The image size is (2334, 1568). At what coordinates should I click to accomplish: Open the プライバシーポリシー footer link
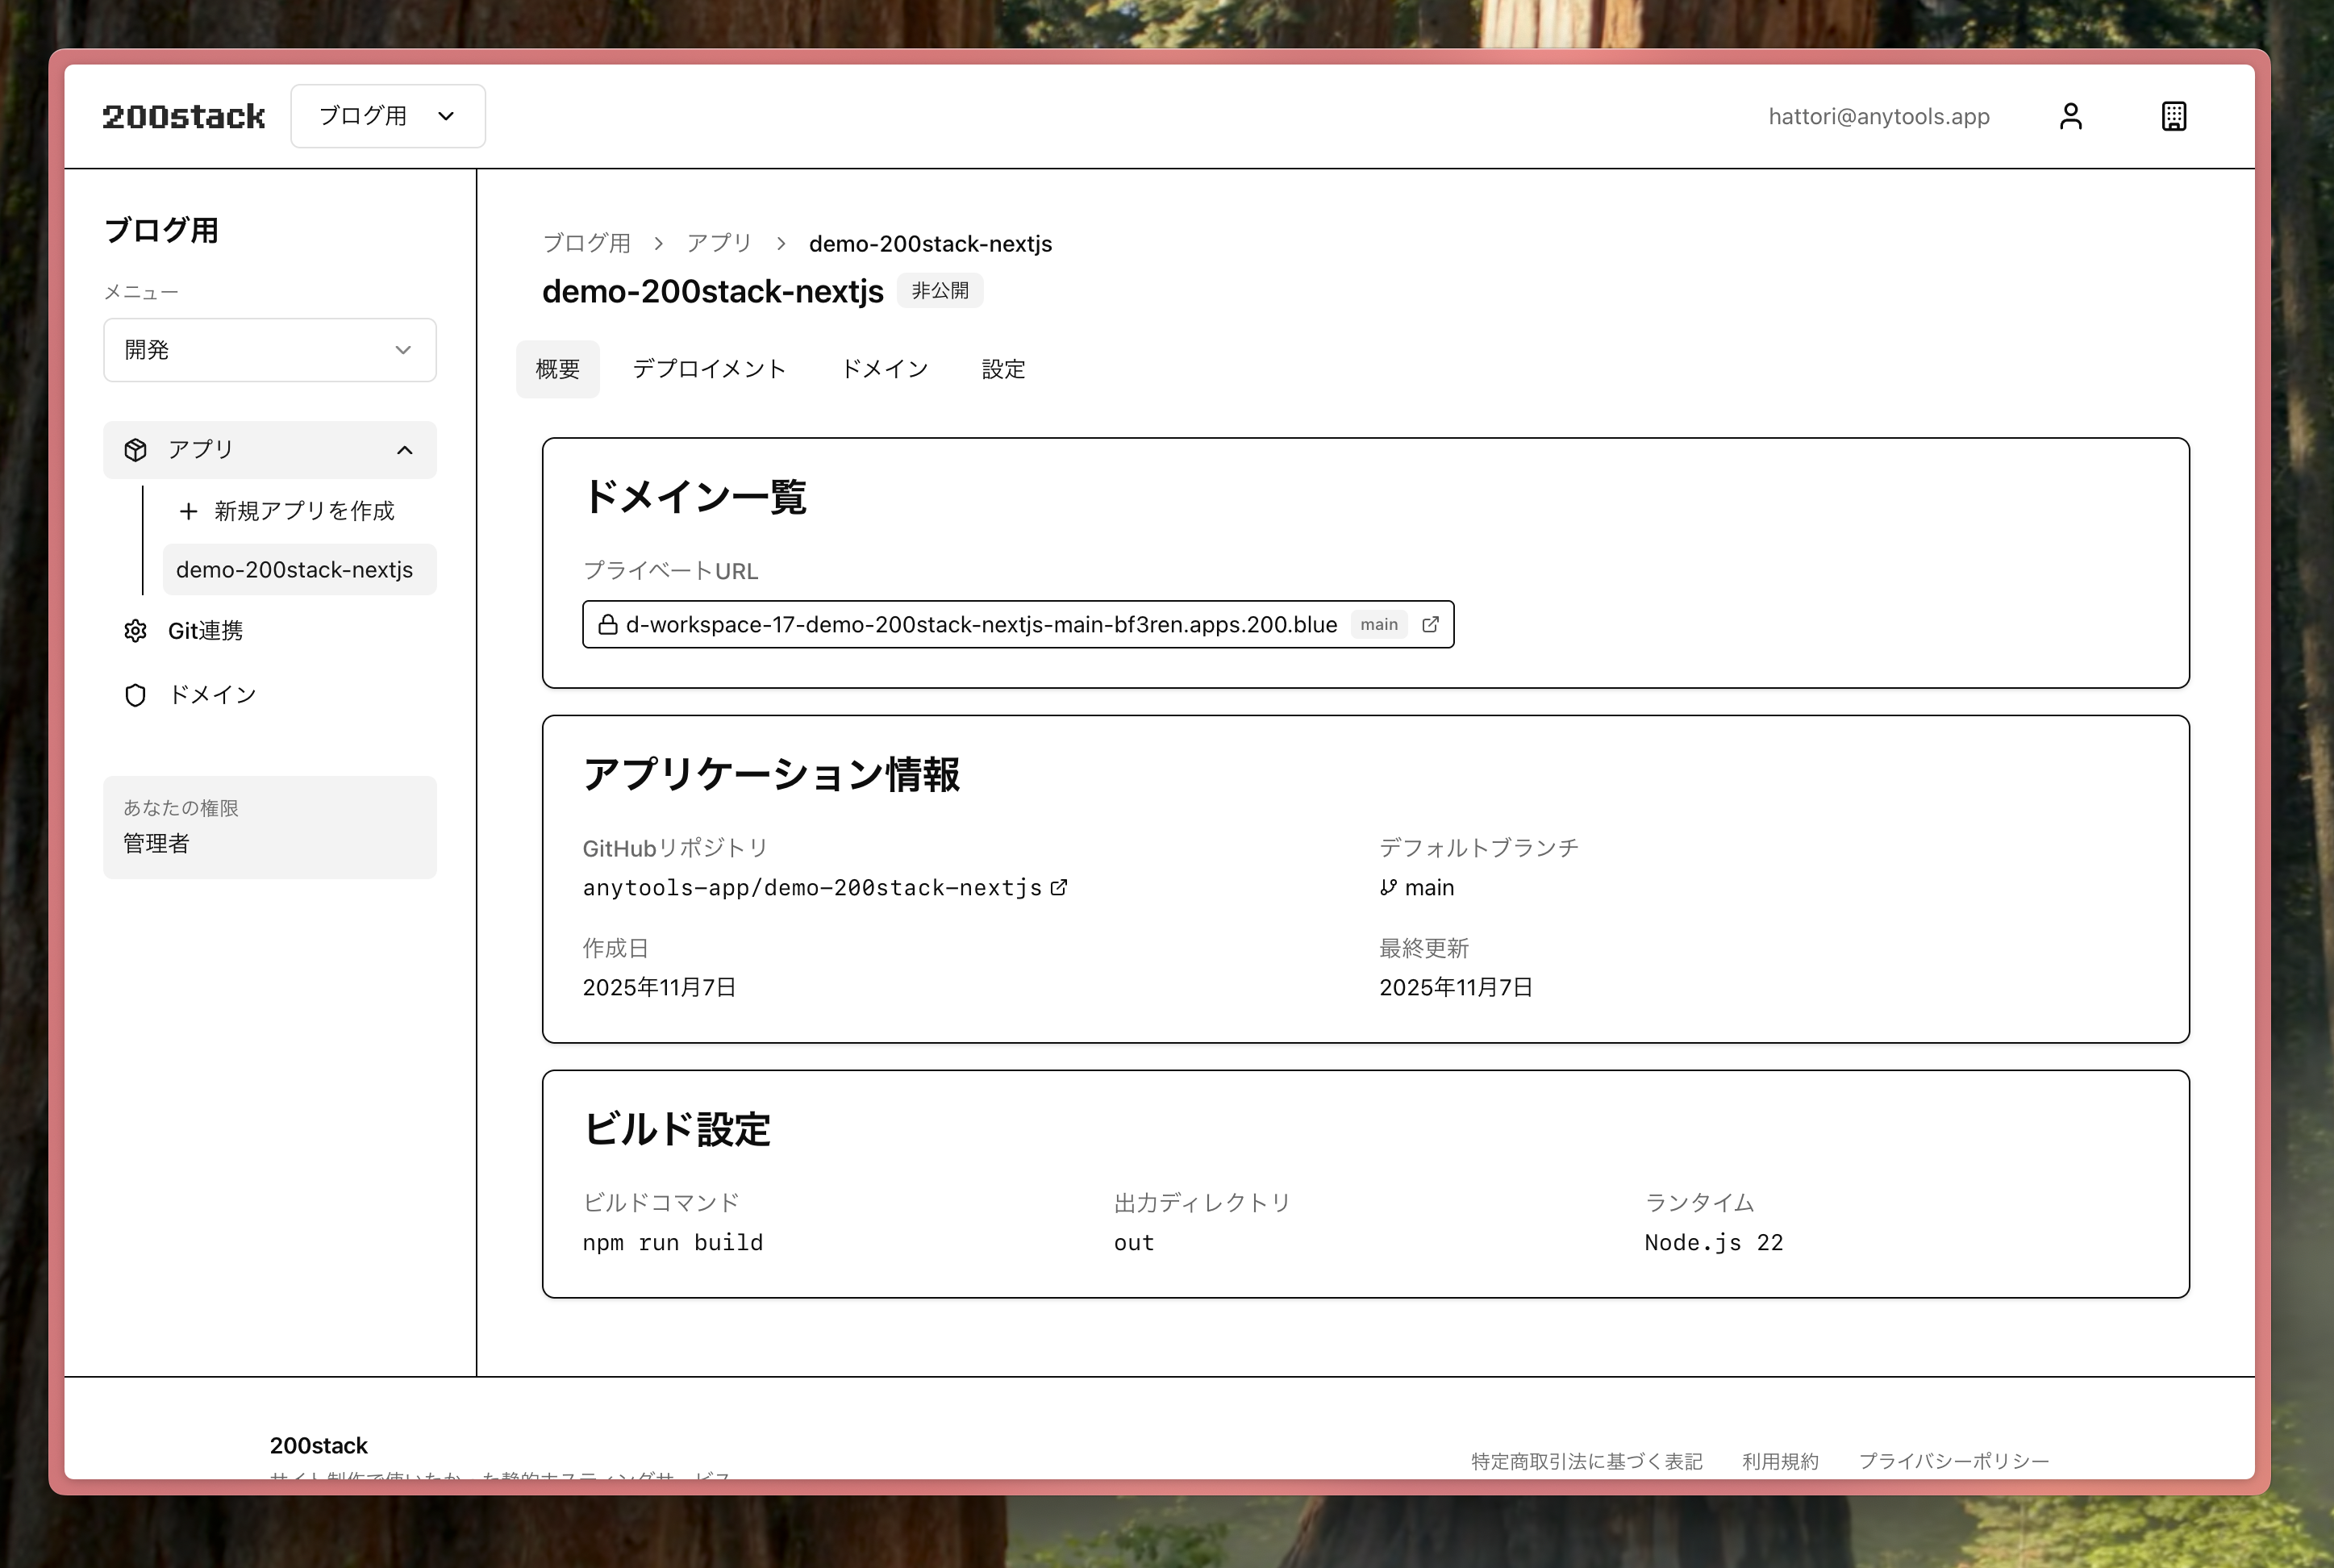click(1953, 1461)
